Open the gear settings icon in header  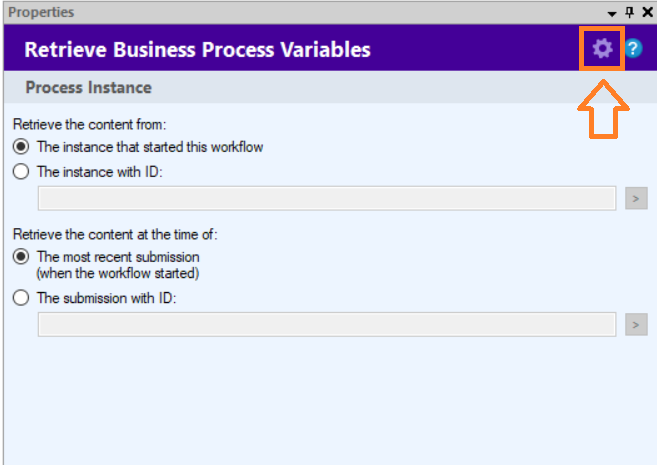tap(602, 48)
